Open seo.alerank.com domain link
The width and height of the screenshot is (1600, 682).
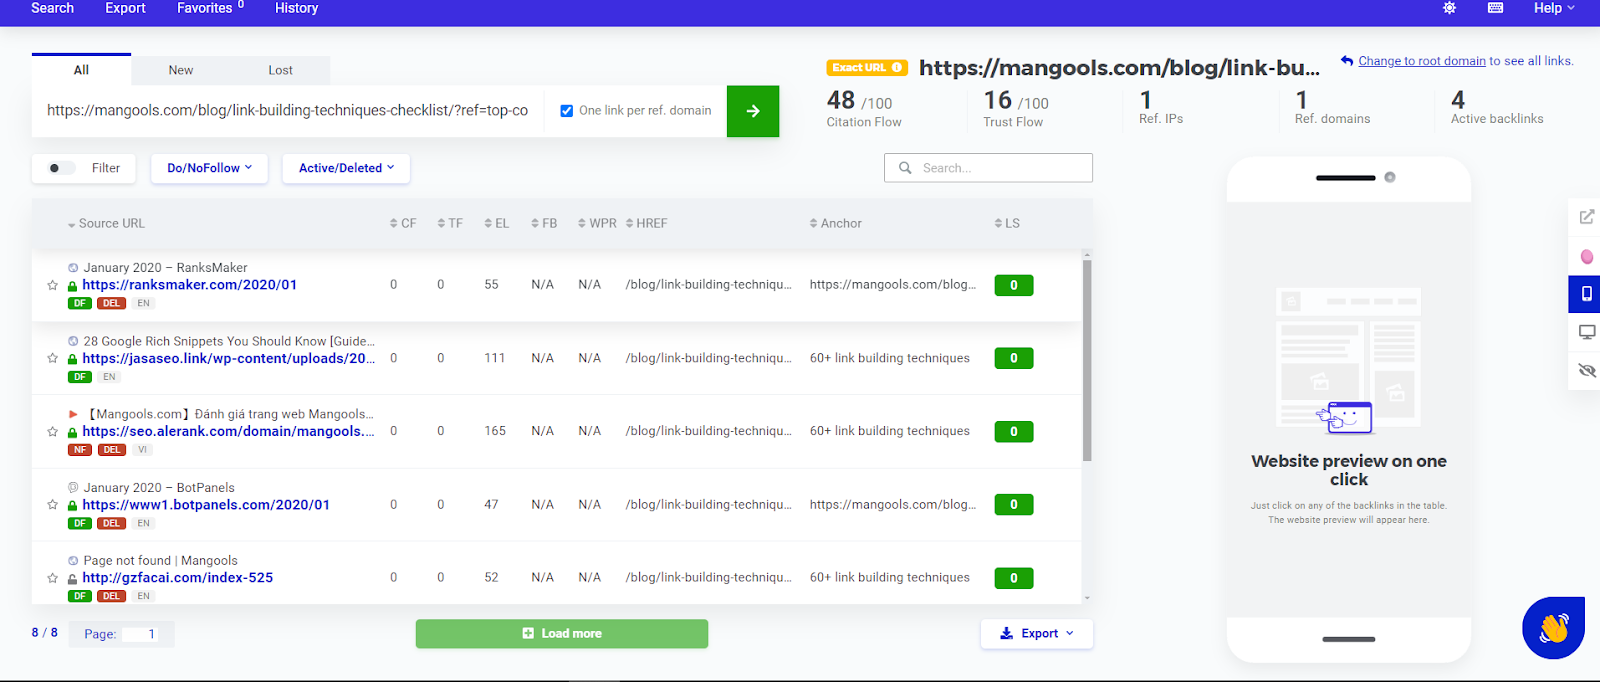[228, 431]
